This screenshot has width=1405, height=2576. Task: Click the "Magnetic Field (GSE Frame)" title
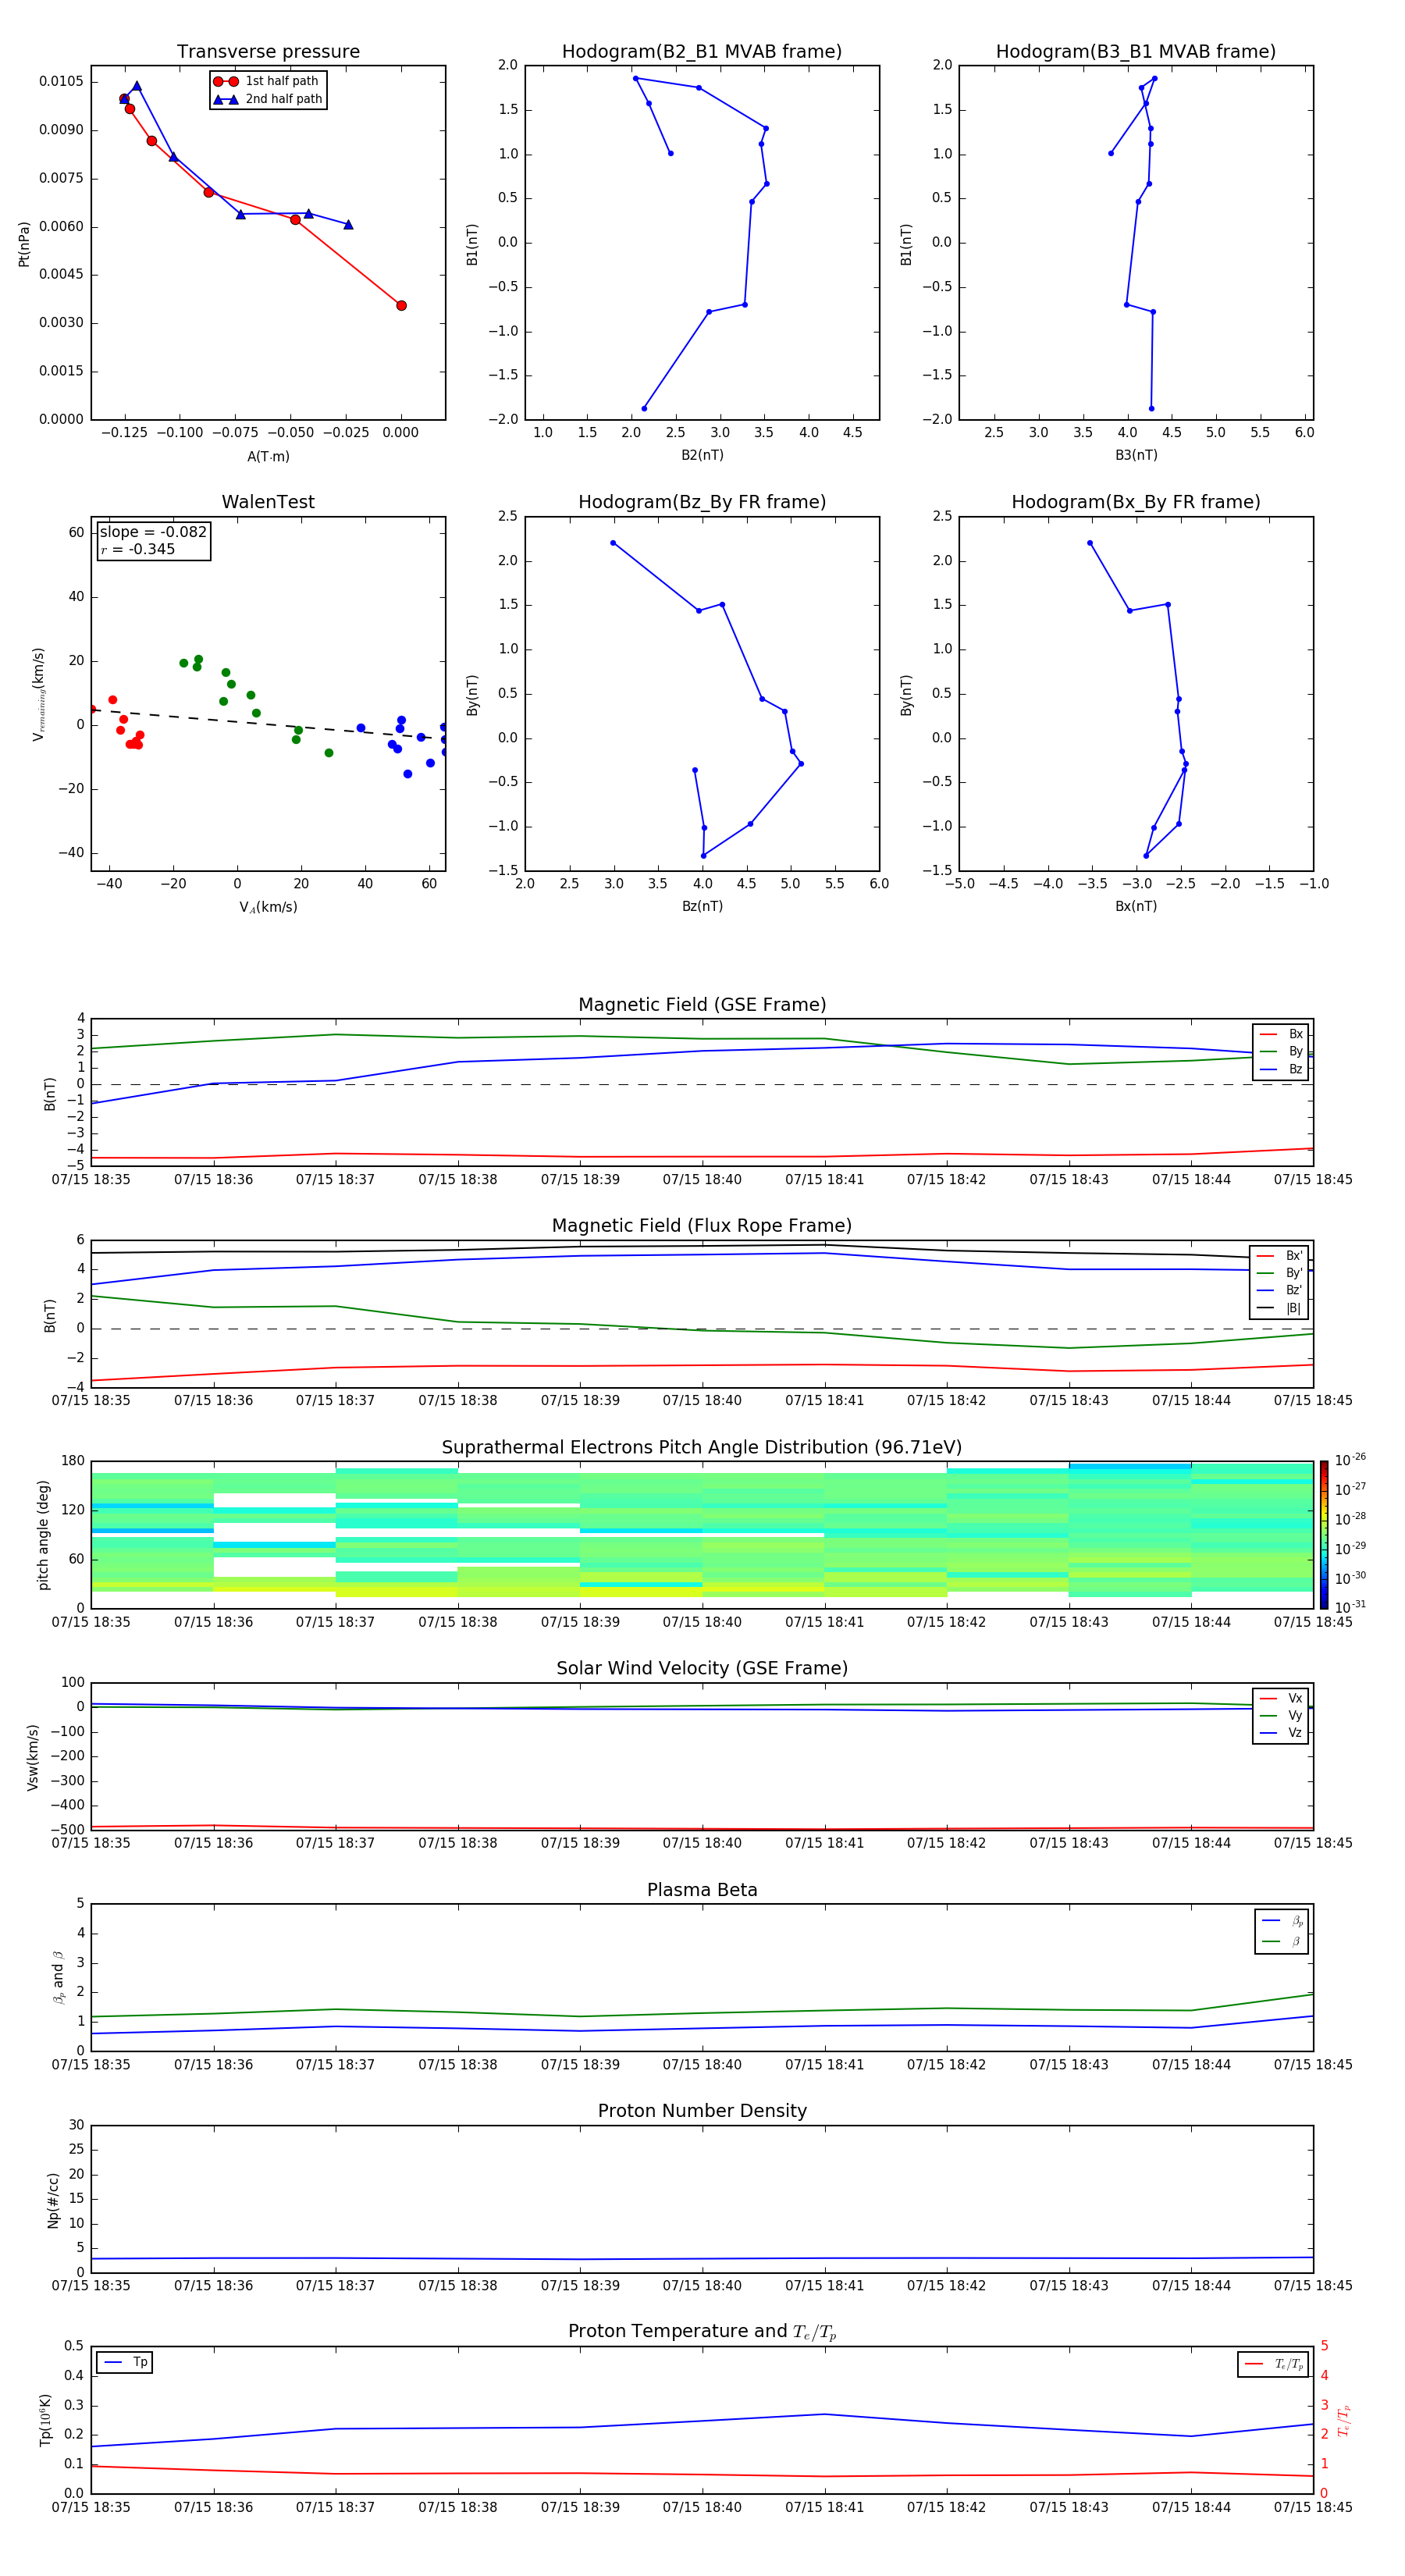(702, 1005)
